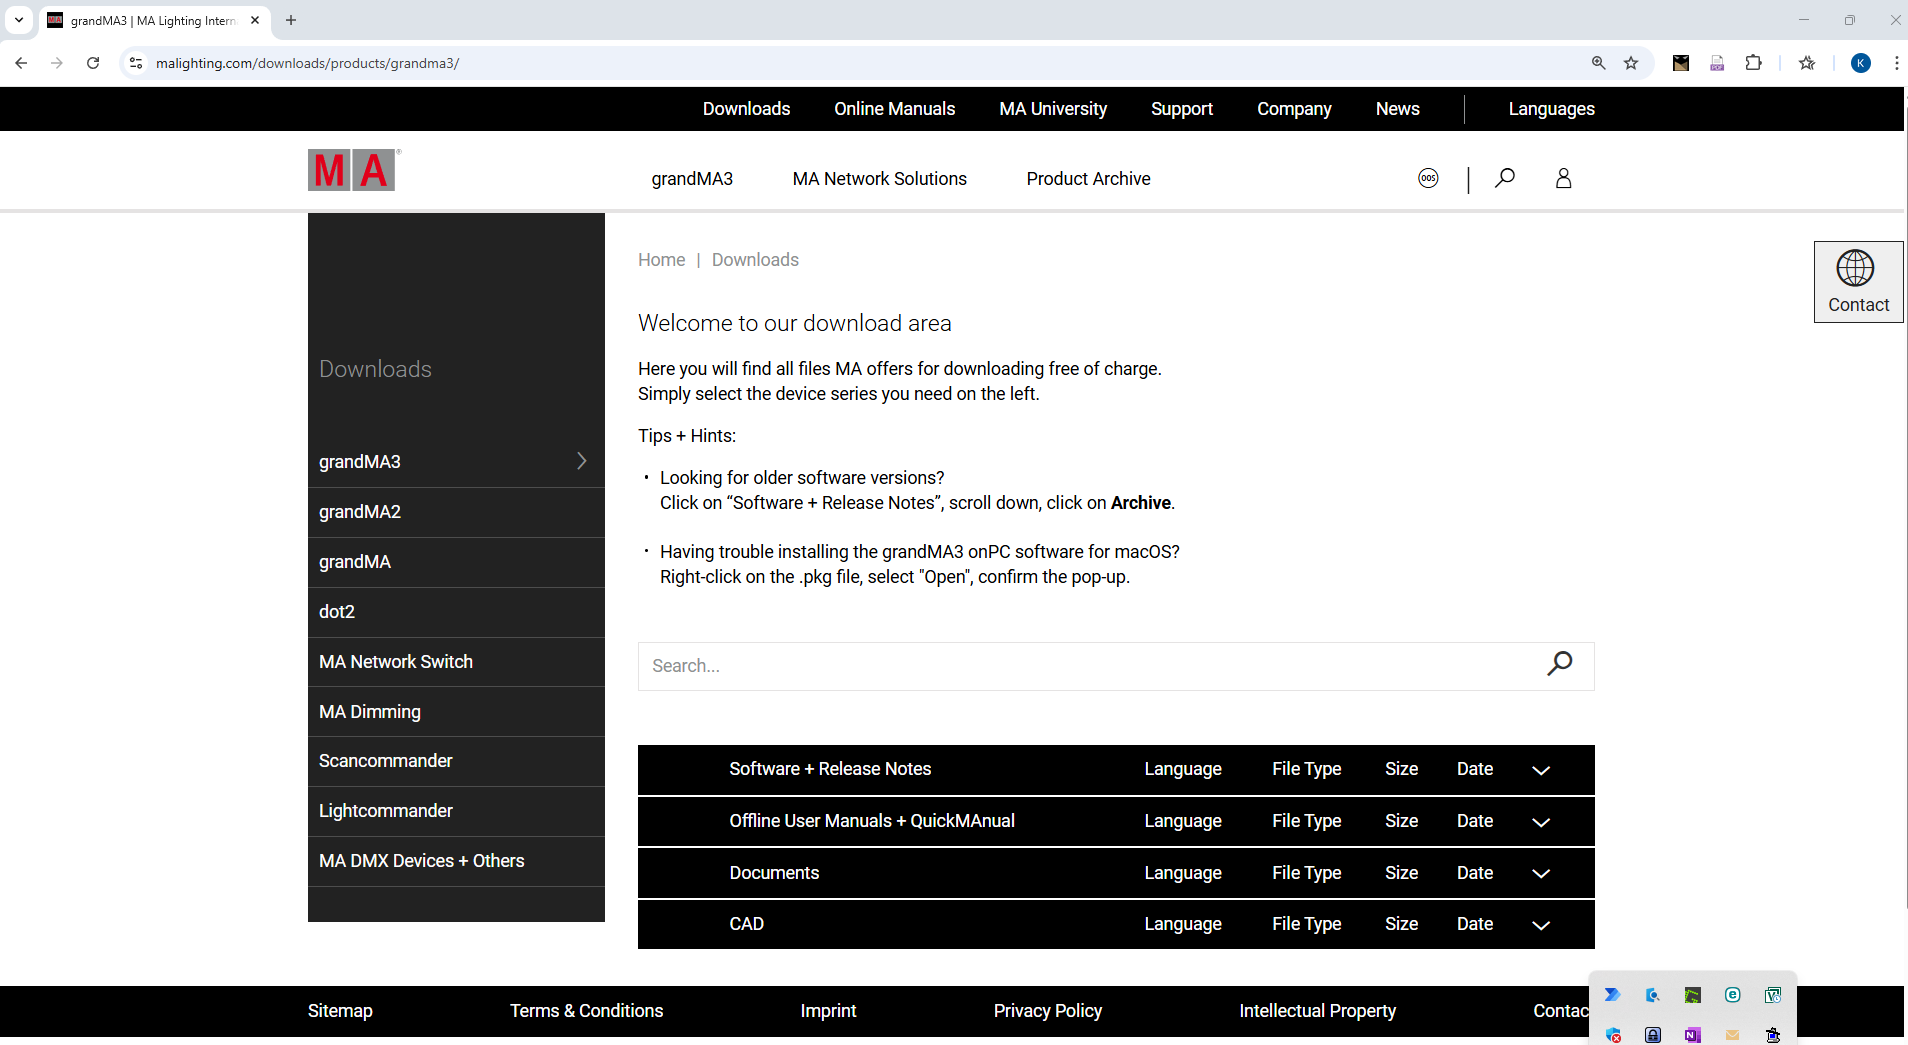Screen dimensions: 1908x1045
Task: Click the Home breadcrumb link
Action: tap(661, 260)
